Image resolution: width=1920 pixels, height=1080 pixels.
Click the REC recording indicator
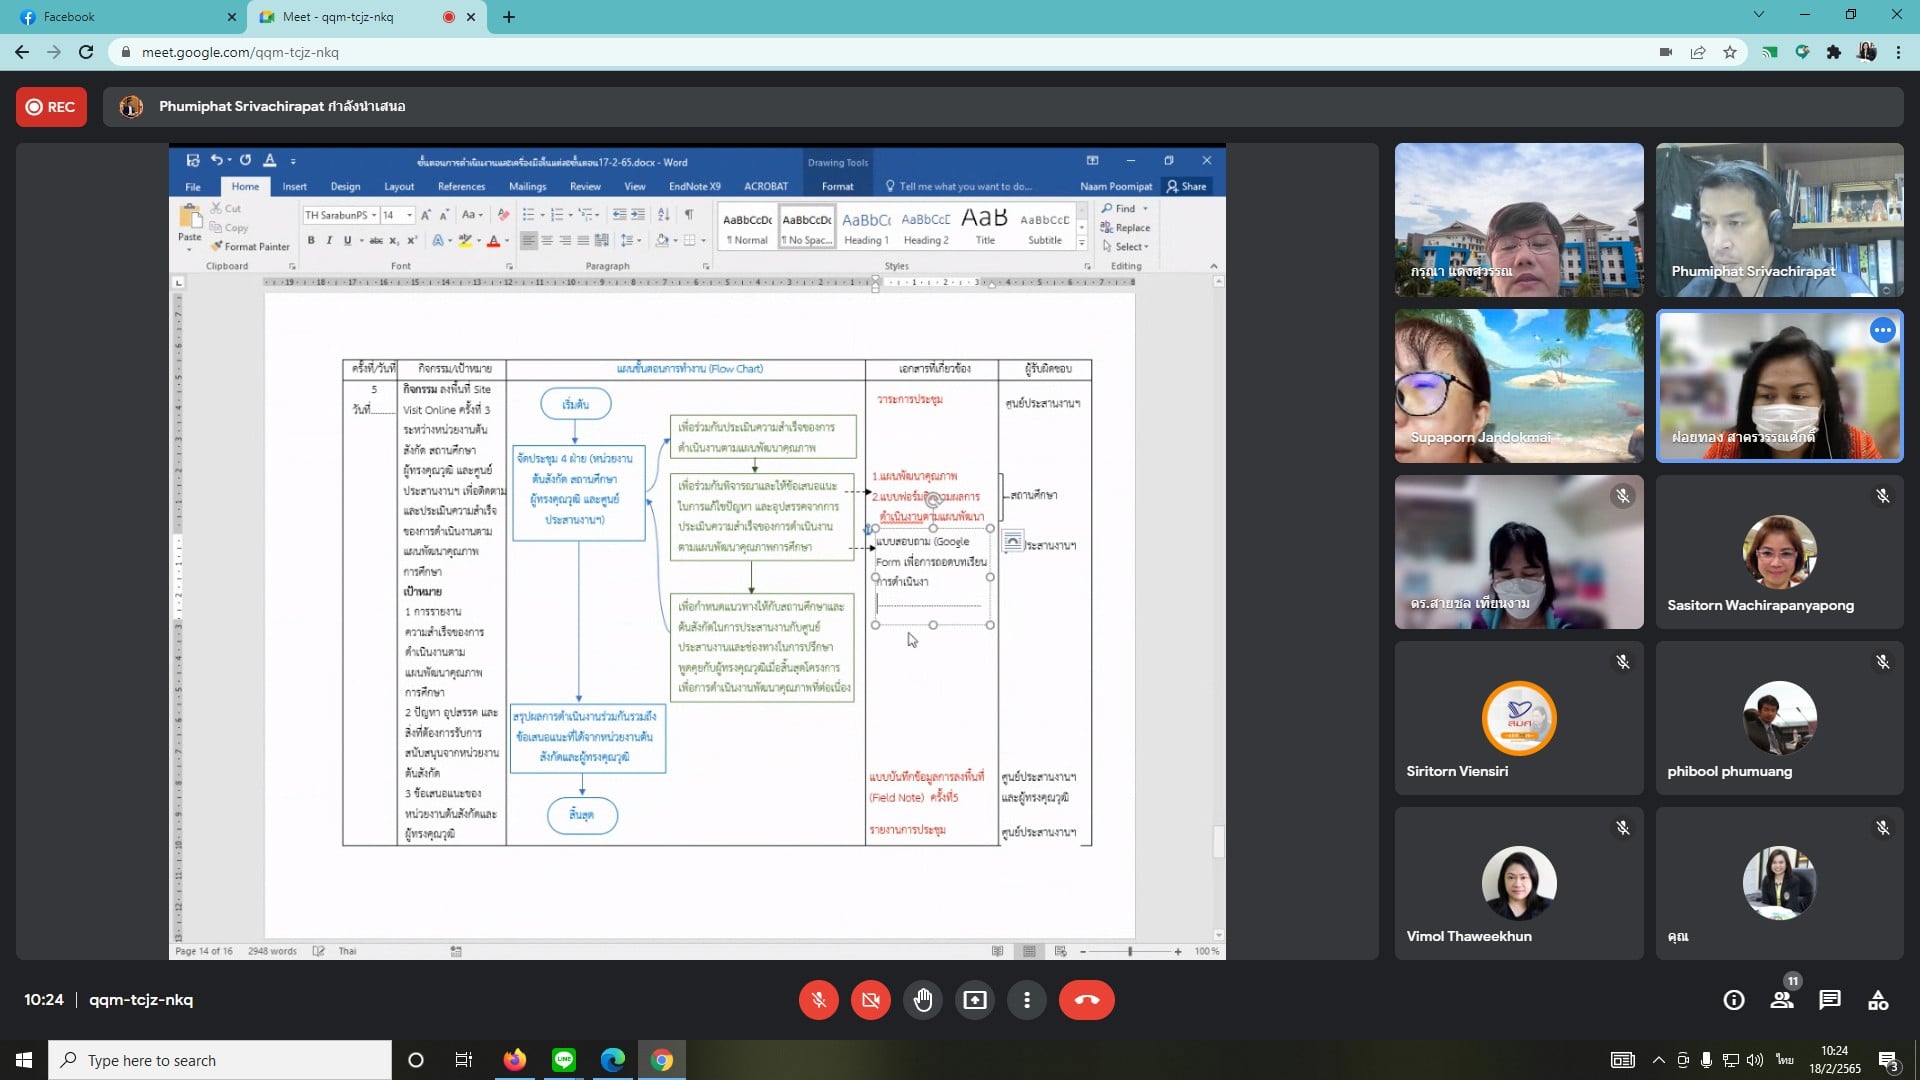51,107
